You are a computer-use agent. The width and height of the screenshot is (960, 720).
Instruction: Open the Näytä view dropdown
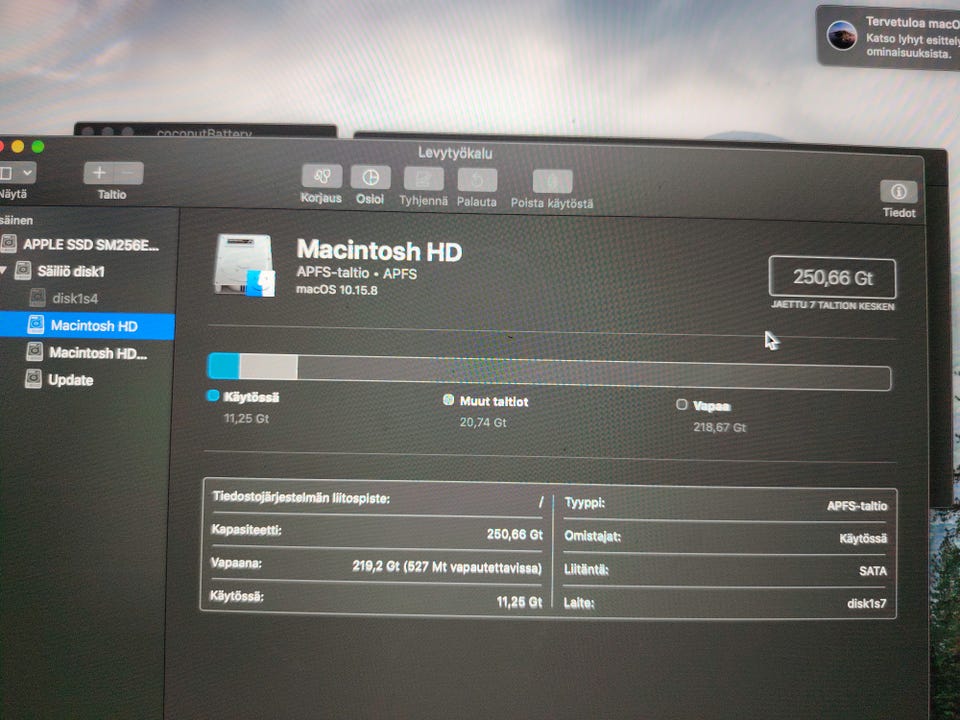tap(17, 173)
